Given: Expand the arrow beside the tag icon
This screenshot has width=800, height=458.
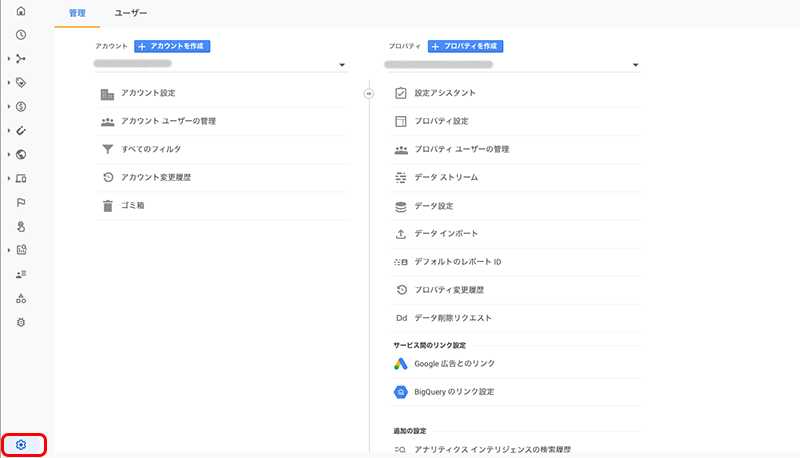Looking at the screenshot, I should pos(9,83).
